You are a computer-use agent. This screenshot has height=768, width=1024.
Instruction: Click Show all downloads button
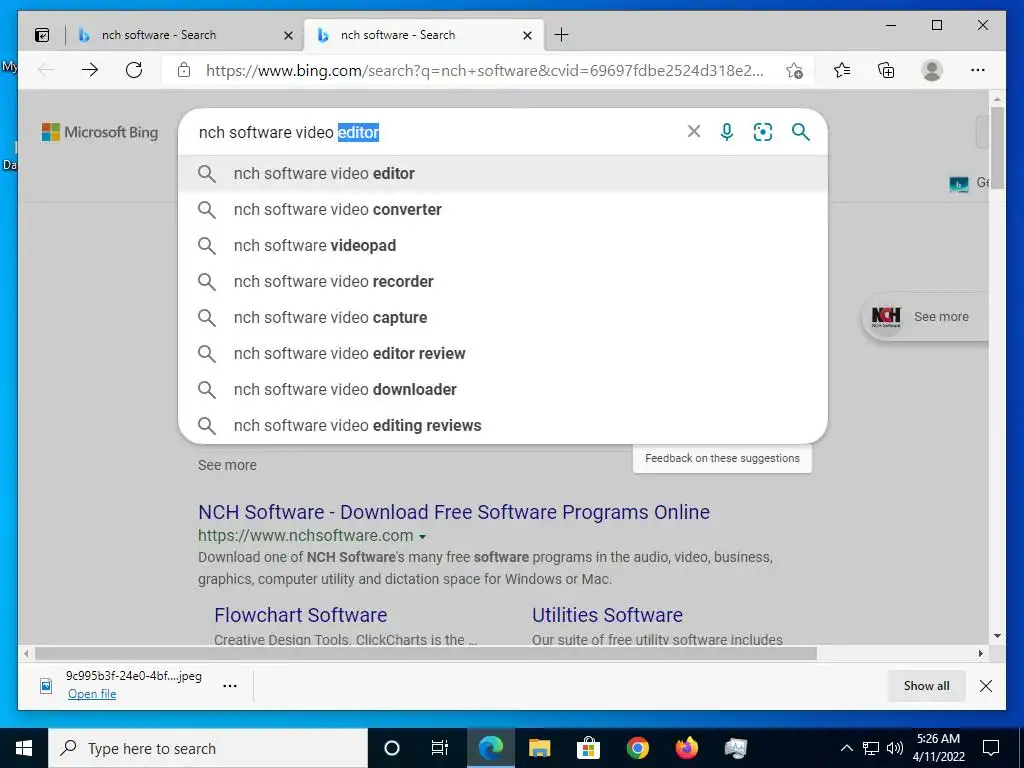pos(926,686)
